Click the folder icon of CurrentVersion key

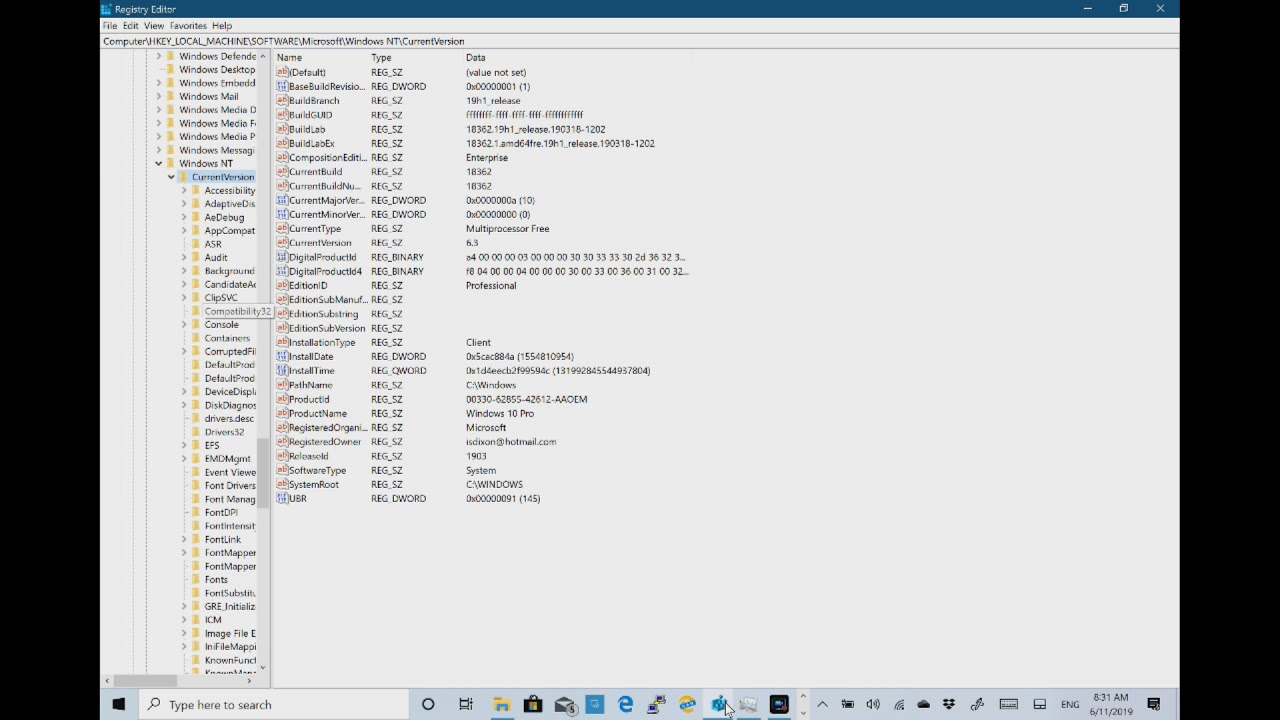184,177
